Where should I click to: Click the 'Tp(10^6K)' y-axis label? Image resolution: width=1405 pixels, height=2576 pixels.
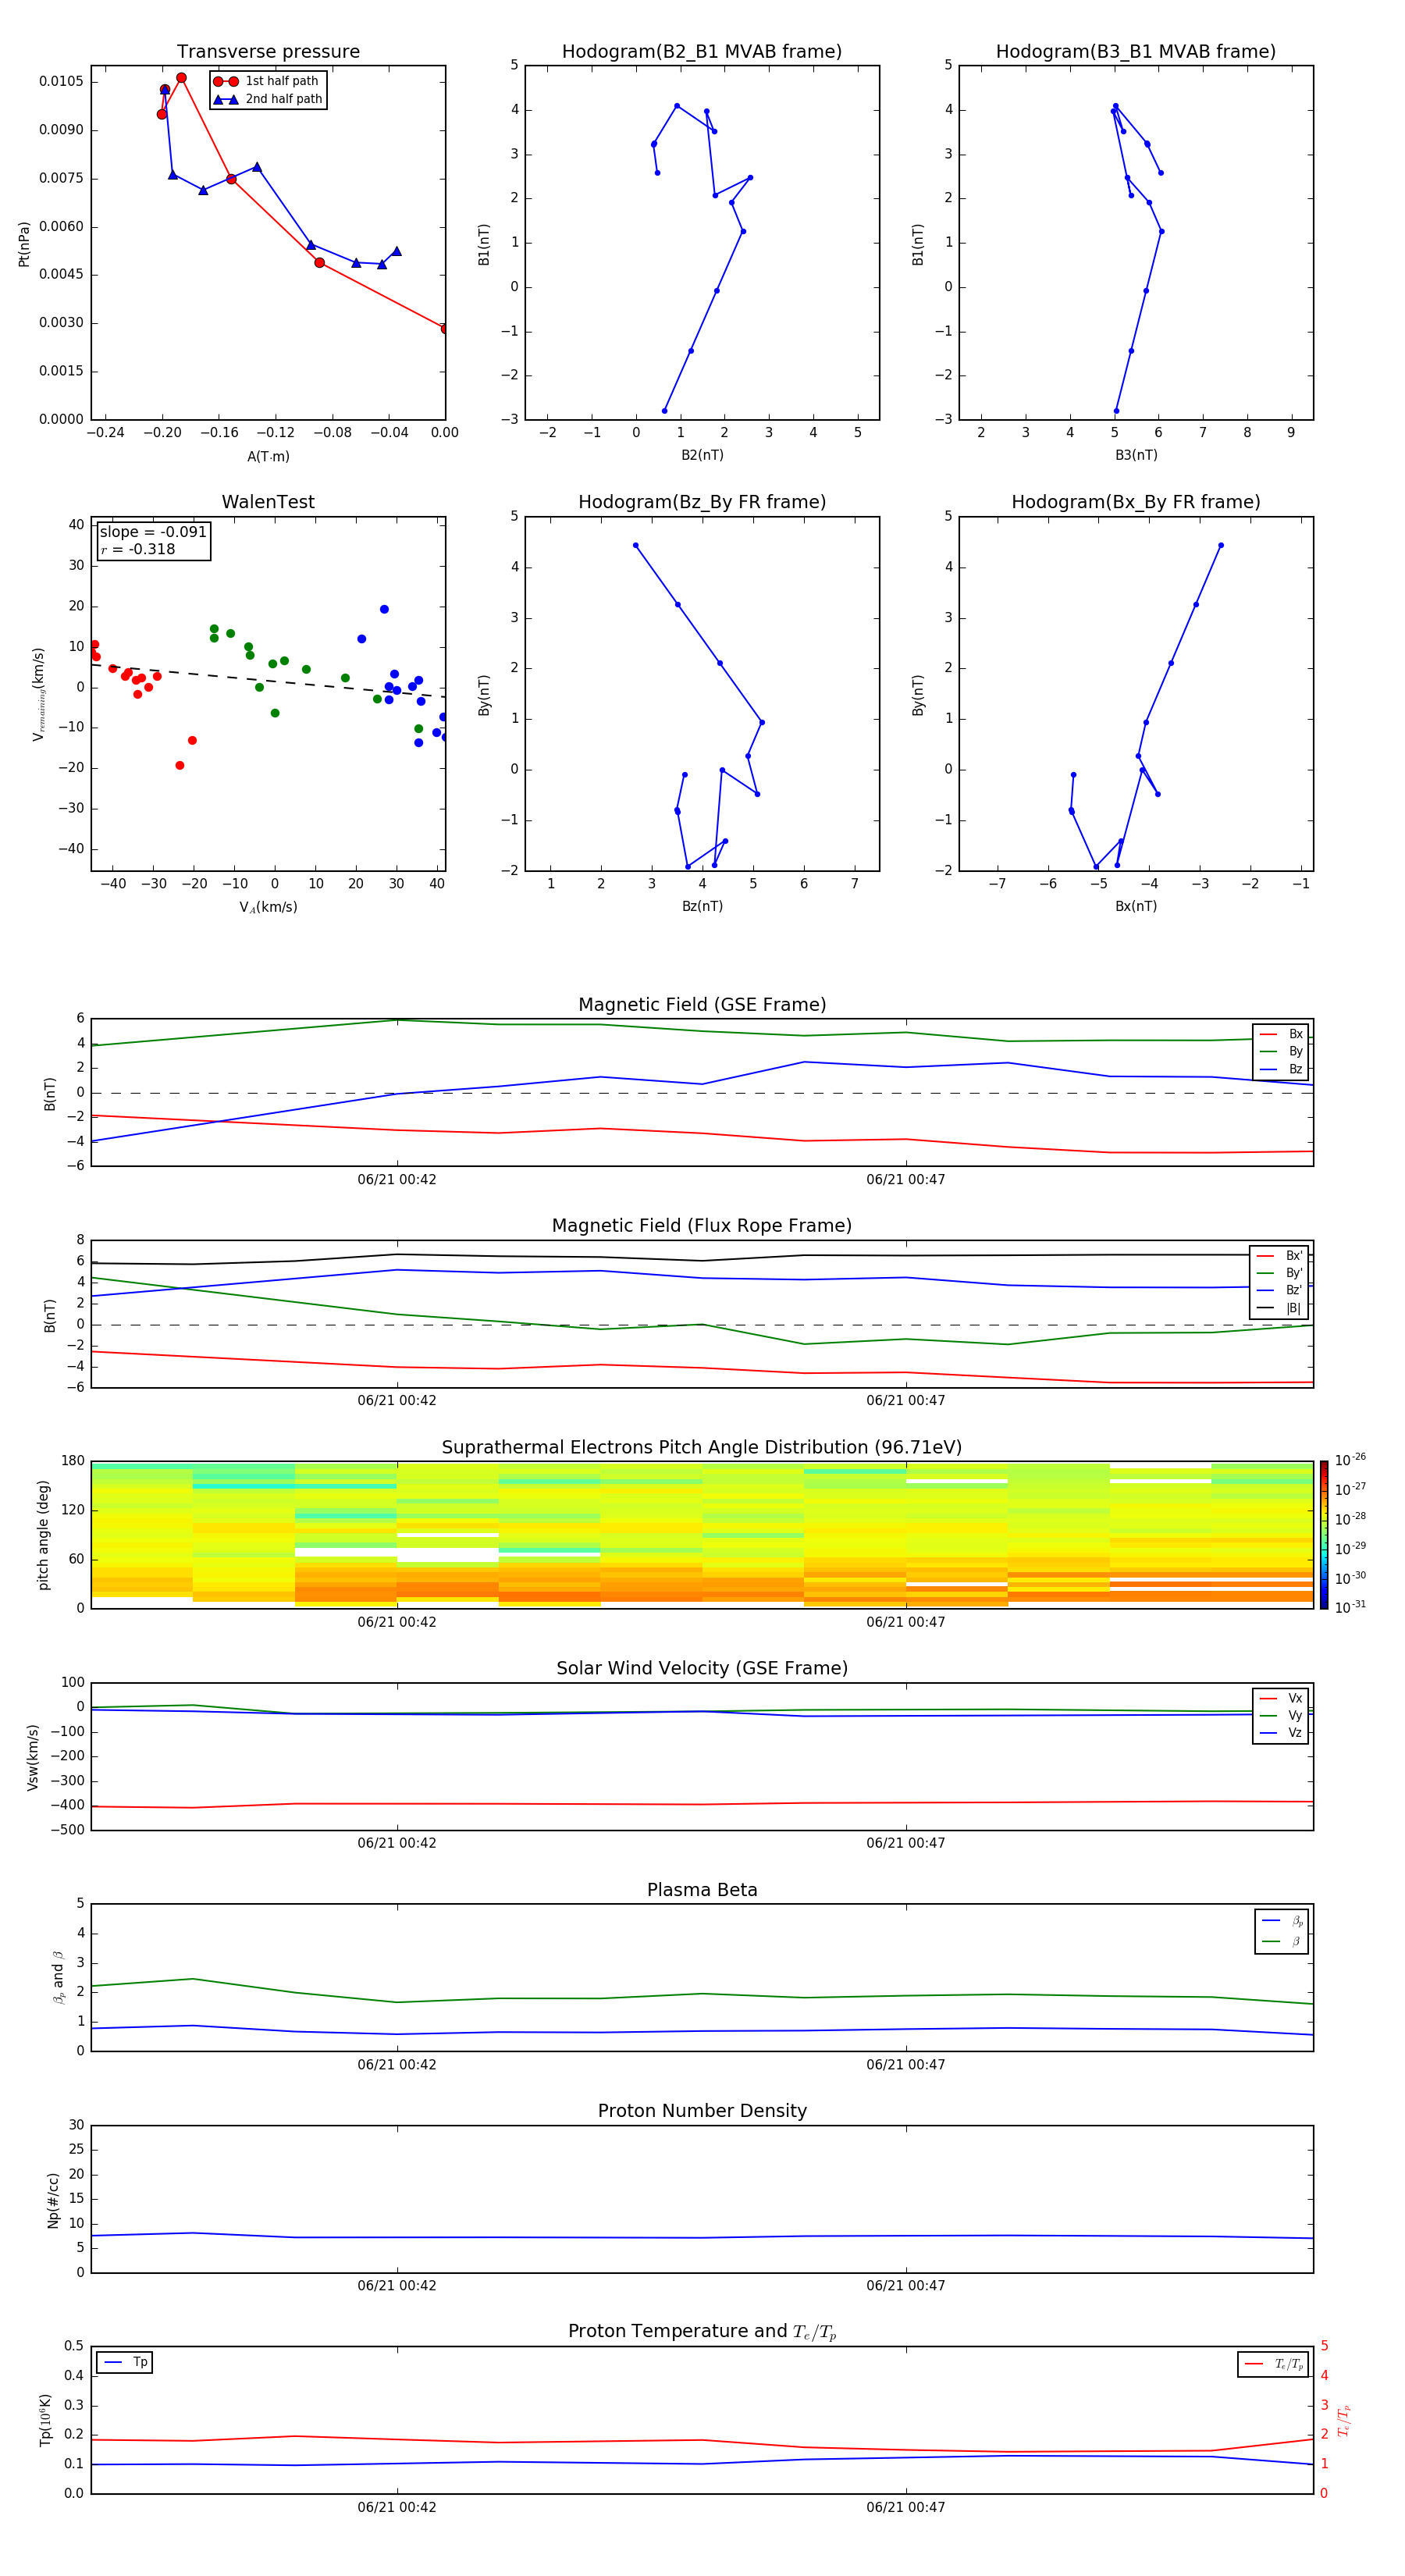pos(45,2420)
